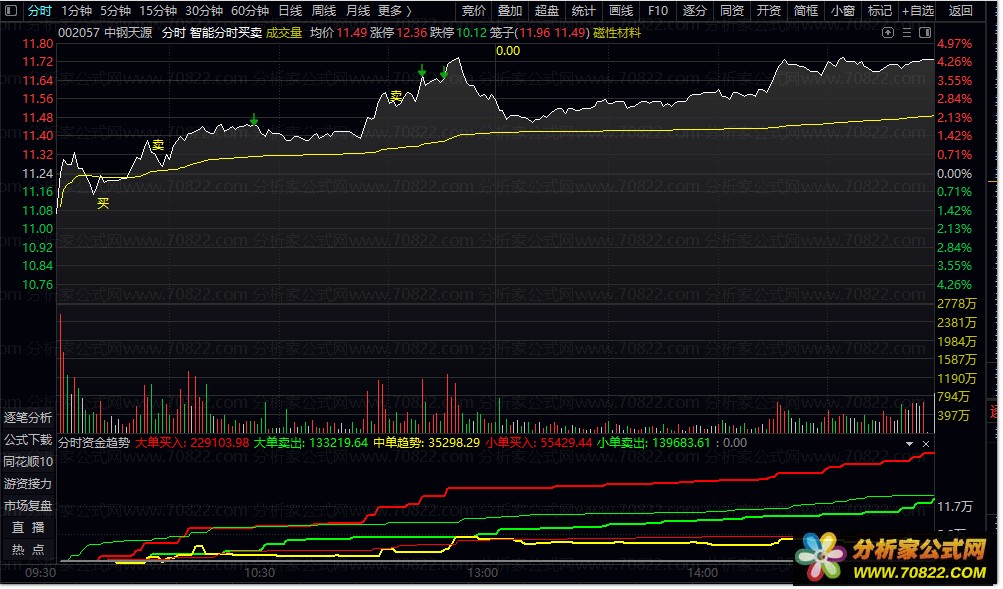
Task: Open the 同花顺10 side tab
Action: coord(28,462)
